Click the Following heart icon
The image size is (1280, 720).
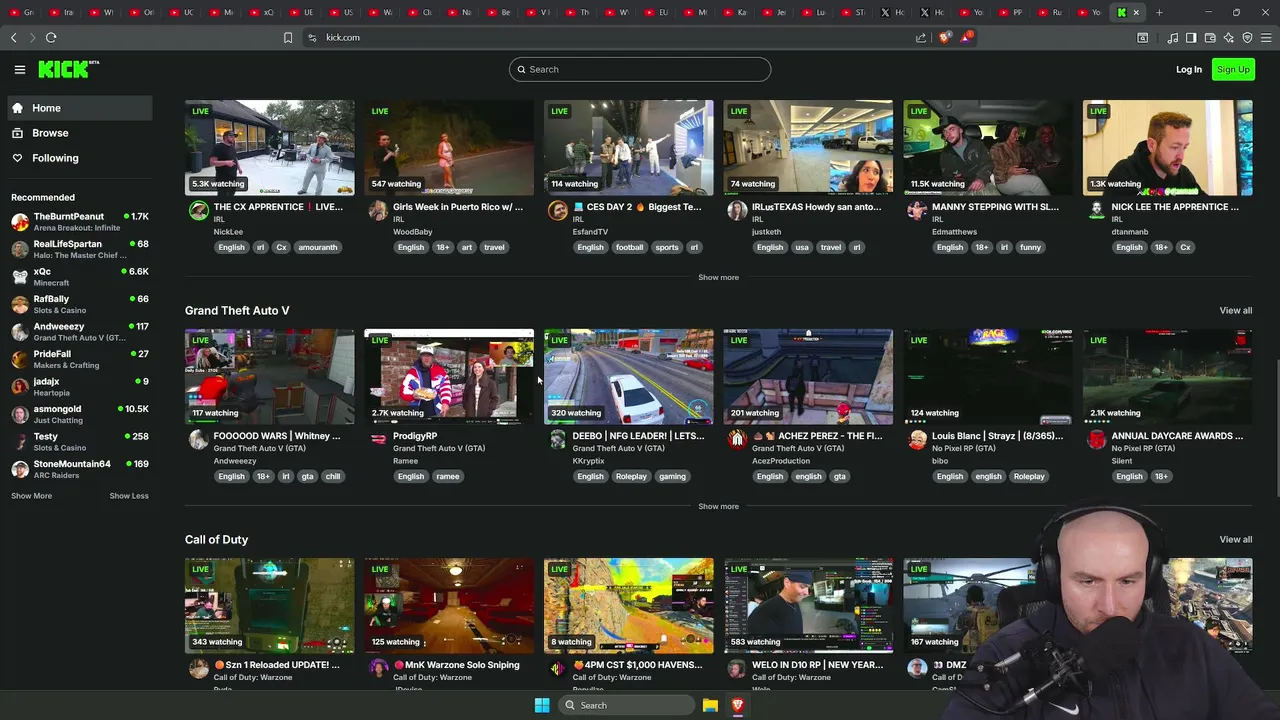[x=17, y=158]
